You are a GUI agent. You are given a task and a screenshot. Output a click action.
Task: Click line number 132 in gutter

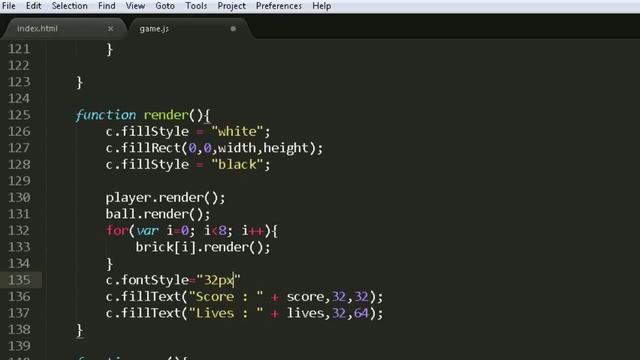(x=19, y=231)
